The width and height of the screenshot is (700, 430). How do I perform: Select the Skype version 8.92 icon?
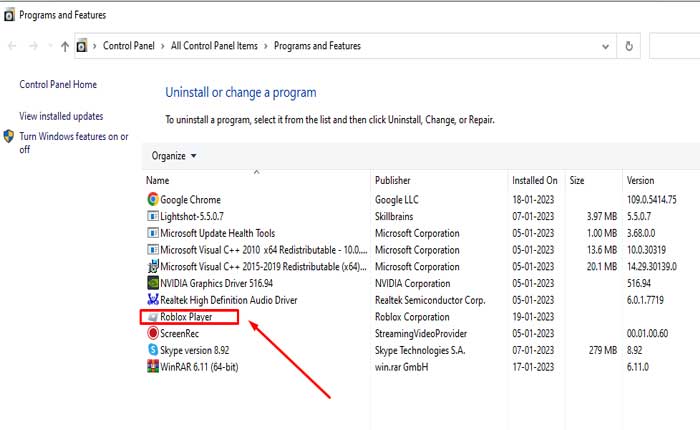(x=153, y=350)
